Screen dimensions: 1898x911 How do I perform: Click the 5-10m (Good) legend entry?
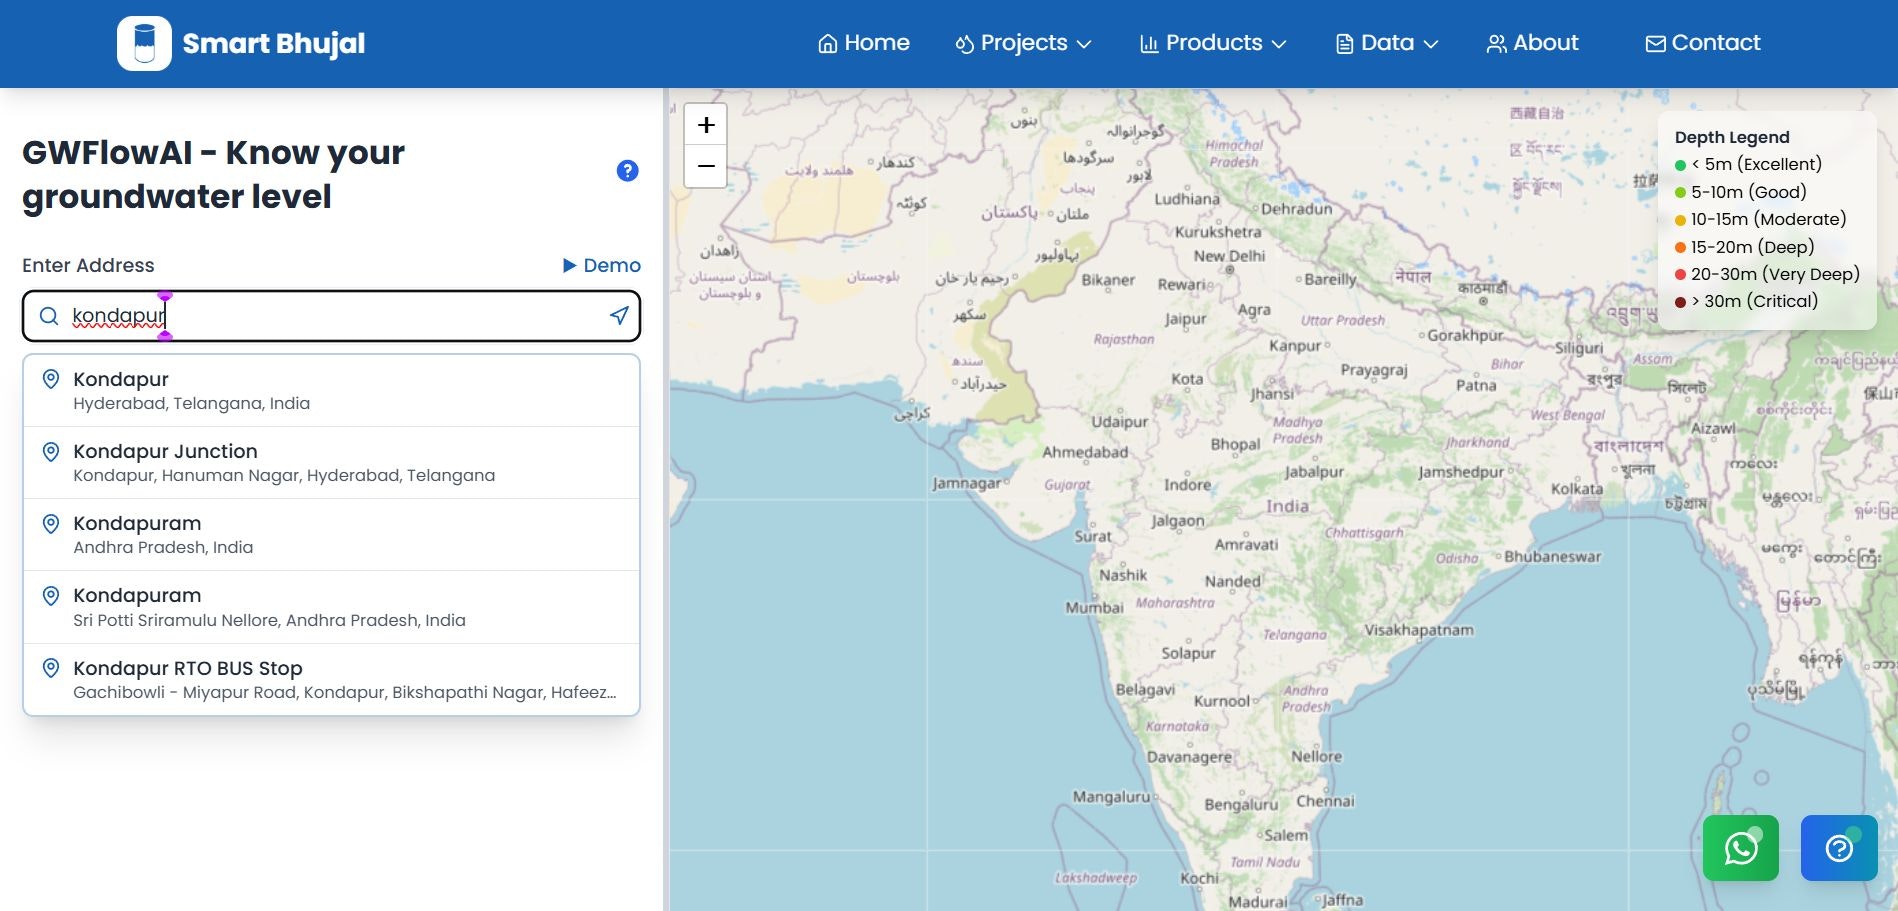tap(1741, 192)
